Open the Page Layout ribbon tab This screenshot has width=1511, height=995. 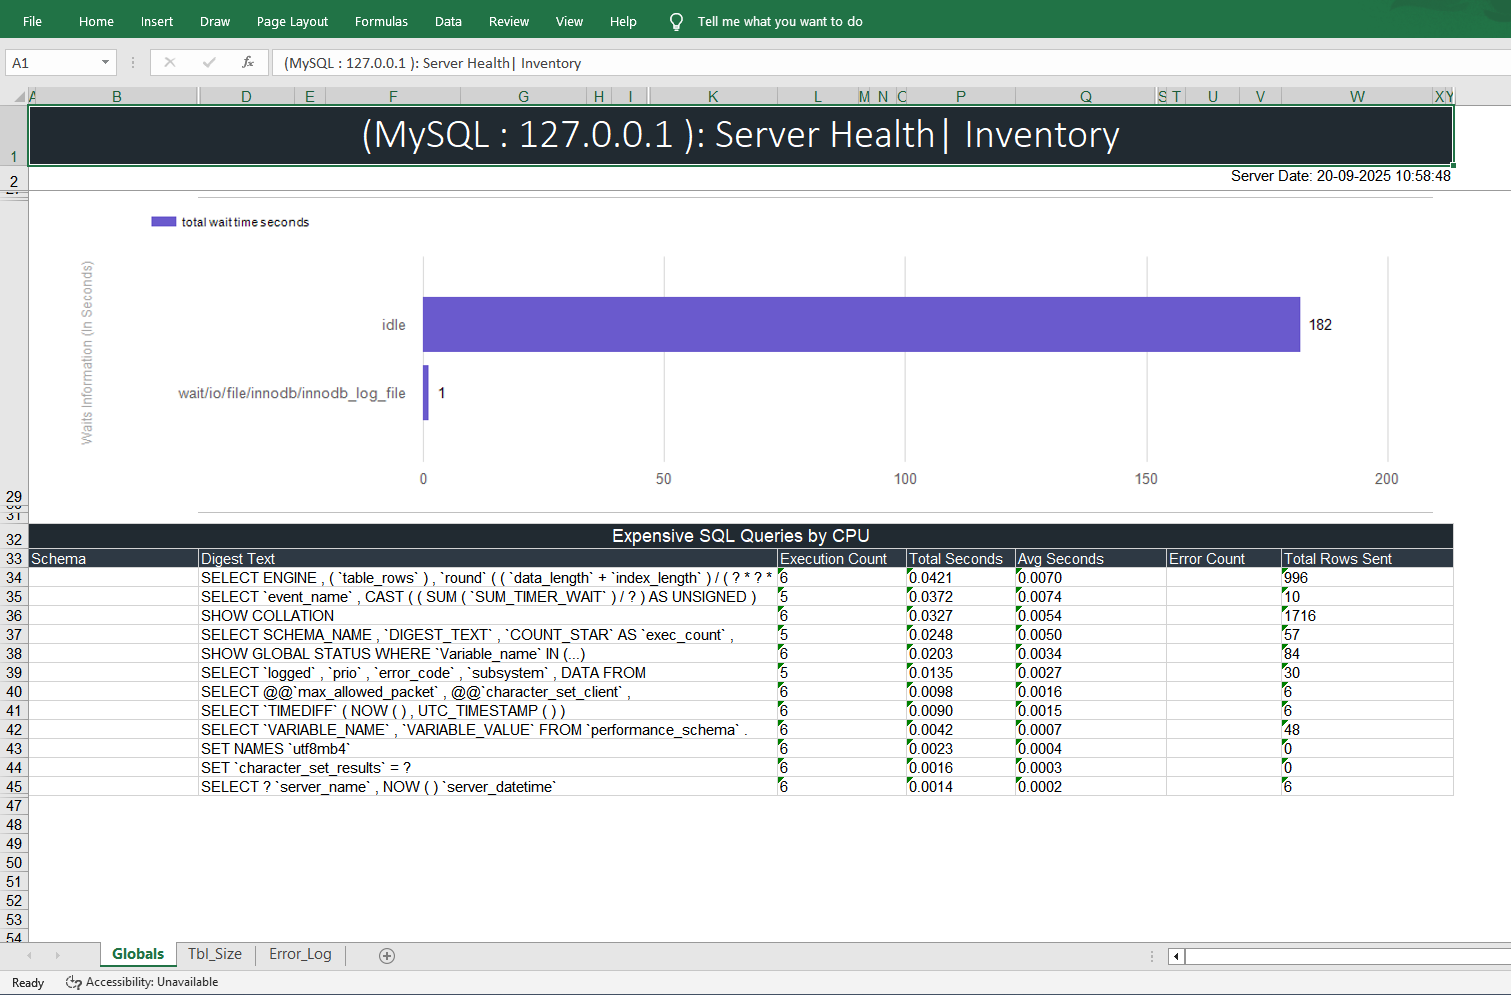coord(292,22)
